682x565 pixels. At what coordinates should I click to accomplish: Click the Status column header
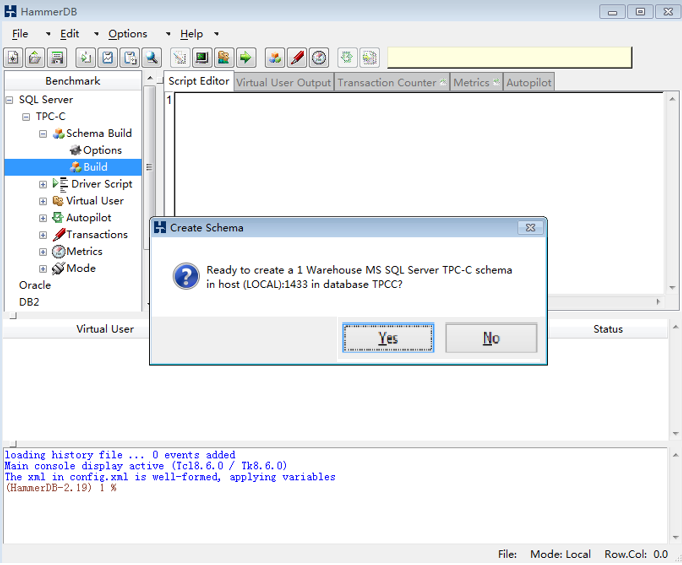[x=608, y=329]
